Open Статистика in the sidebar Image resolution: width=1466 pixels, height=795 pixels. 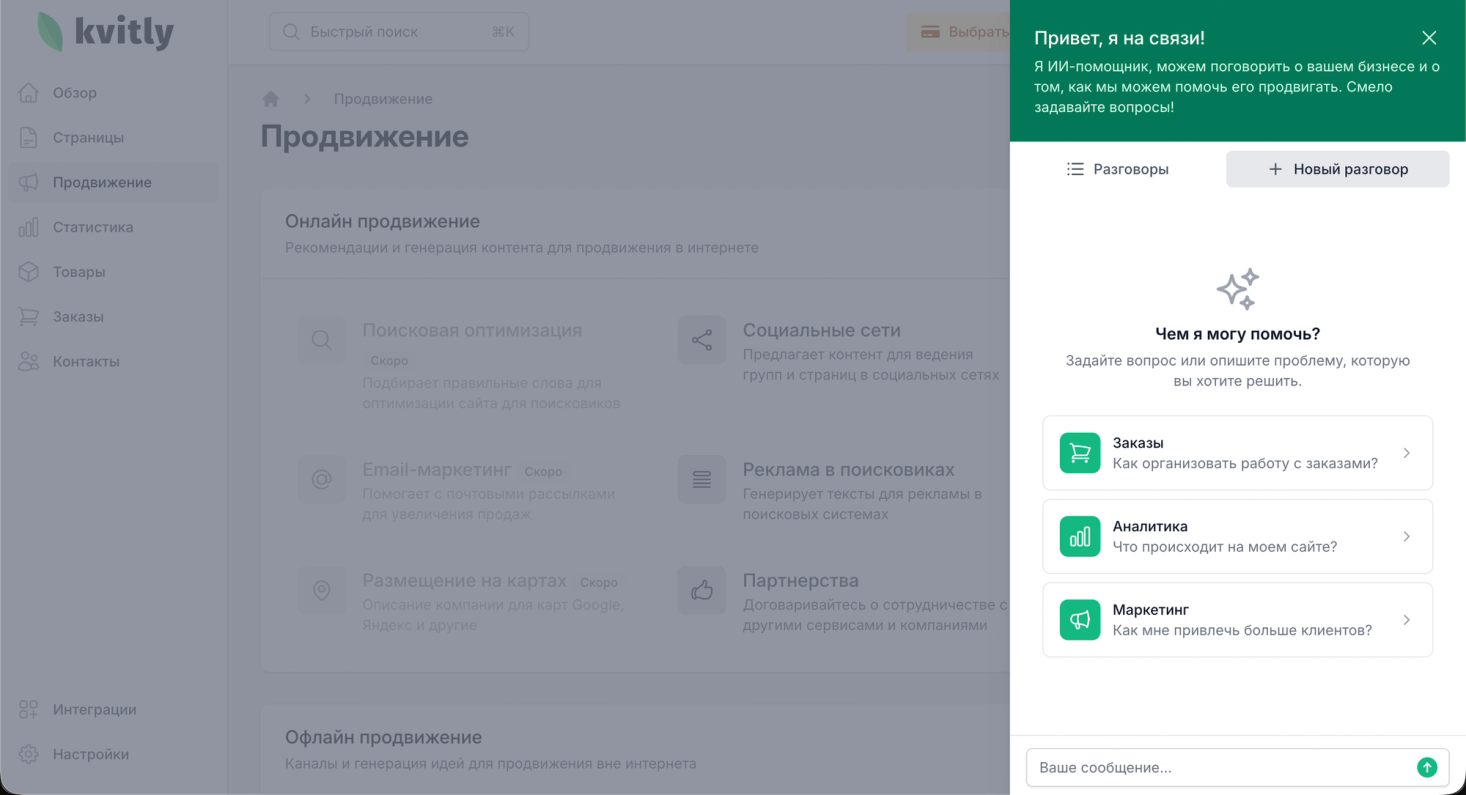pyautogui.click(x=114, y=227)
